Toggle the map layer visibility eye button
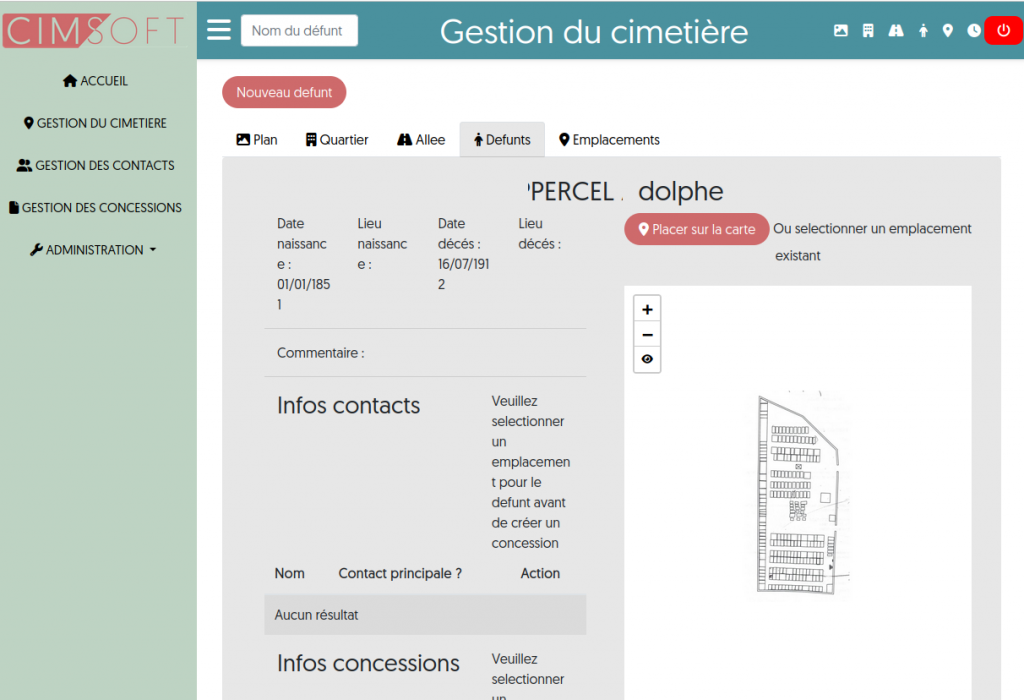The height and width of the screenshot is (700, 1024). click(x=647, y=359)
